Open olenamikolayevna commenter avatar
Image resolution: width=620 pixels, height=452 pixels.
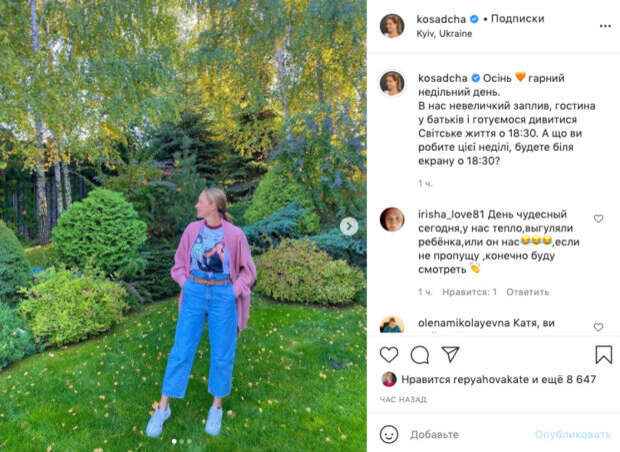(x=392, y=325)
